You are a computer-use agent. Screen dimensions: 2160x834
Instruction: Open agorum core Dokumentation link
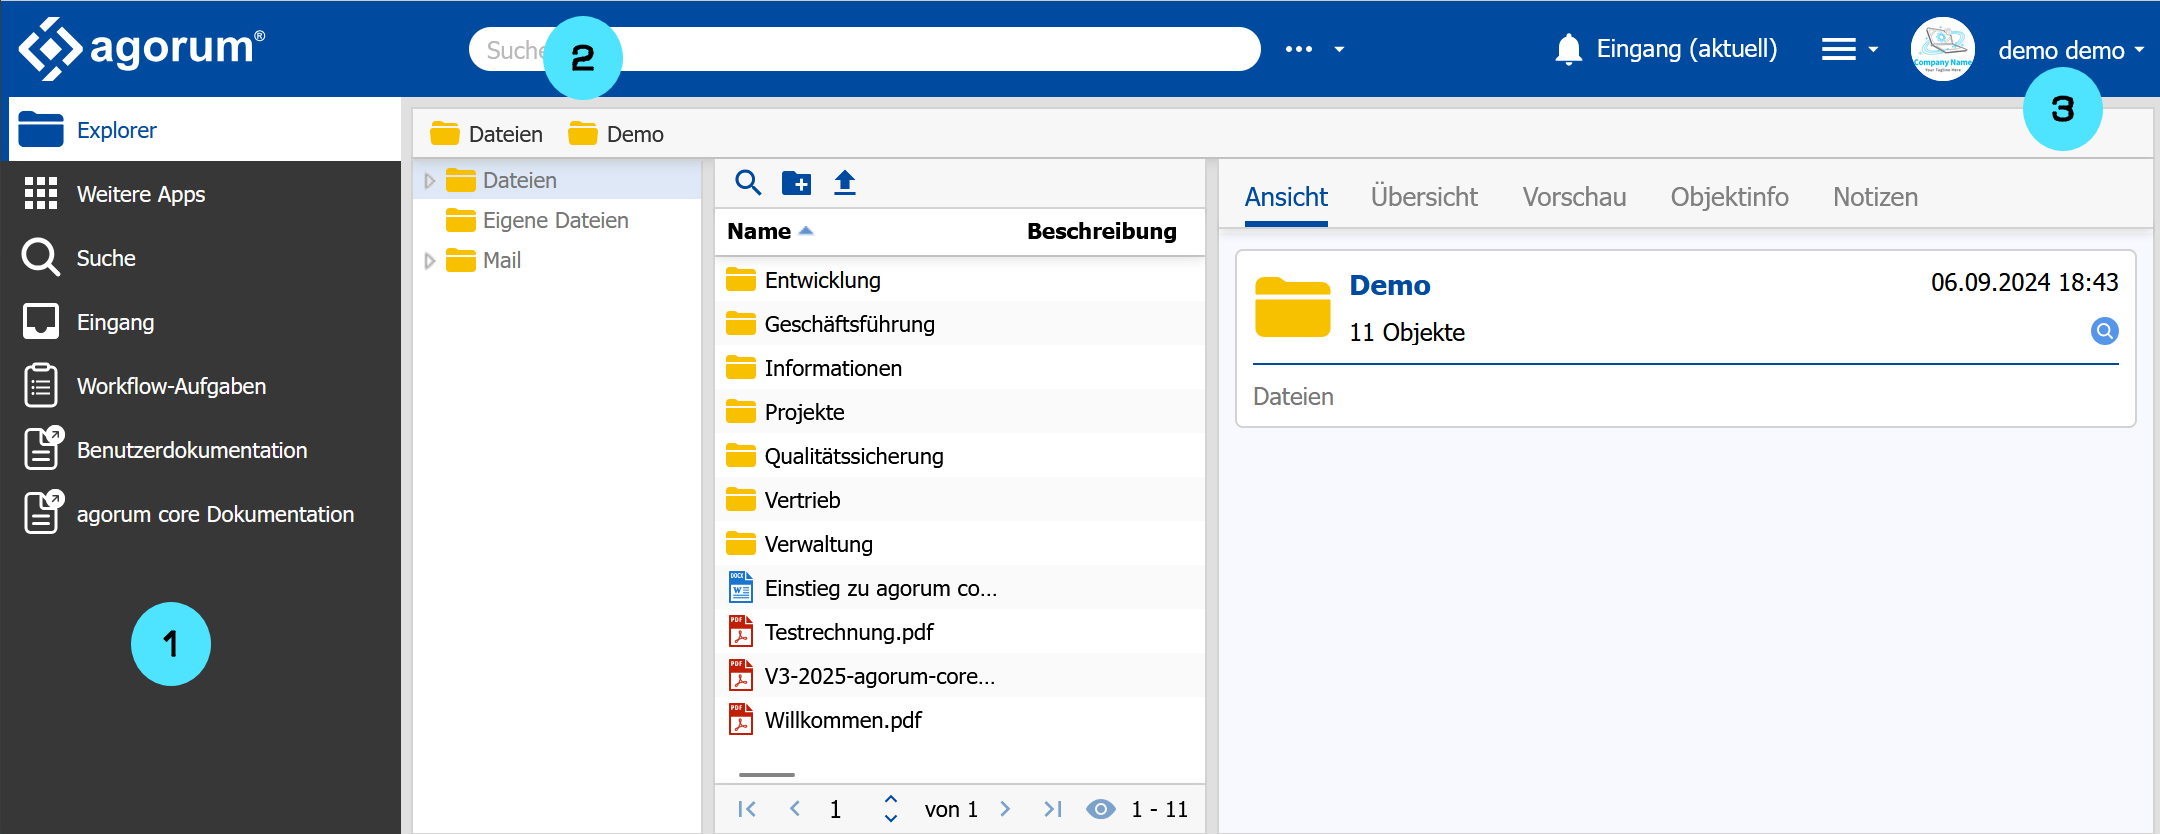205,514
